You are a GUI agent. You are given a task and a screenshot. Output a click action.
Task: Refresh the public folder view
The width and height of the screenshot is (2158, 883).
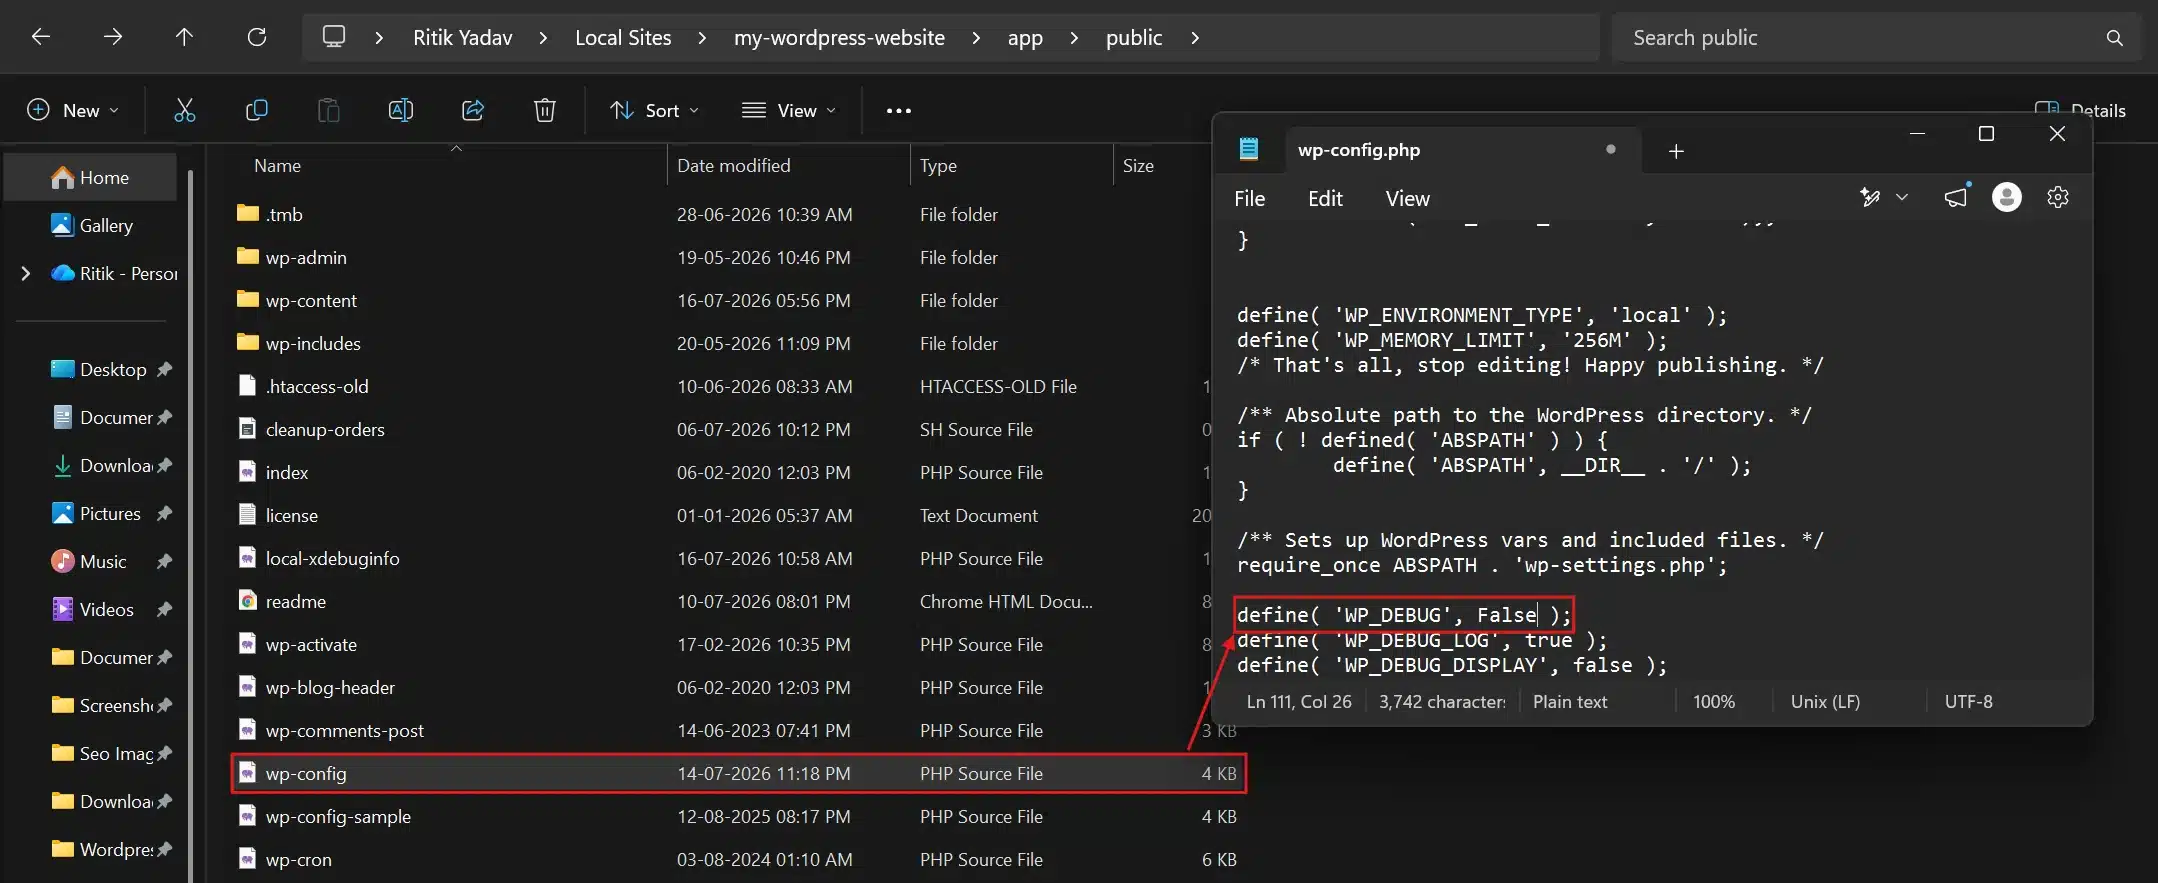(x=257, y=37)
